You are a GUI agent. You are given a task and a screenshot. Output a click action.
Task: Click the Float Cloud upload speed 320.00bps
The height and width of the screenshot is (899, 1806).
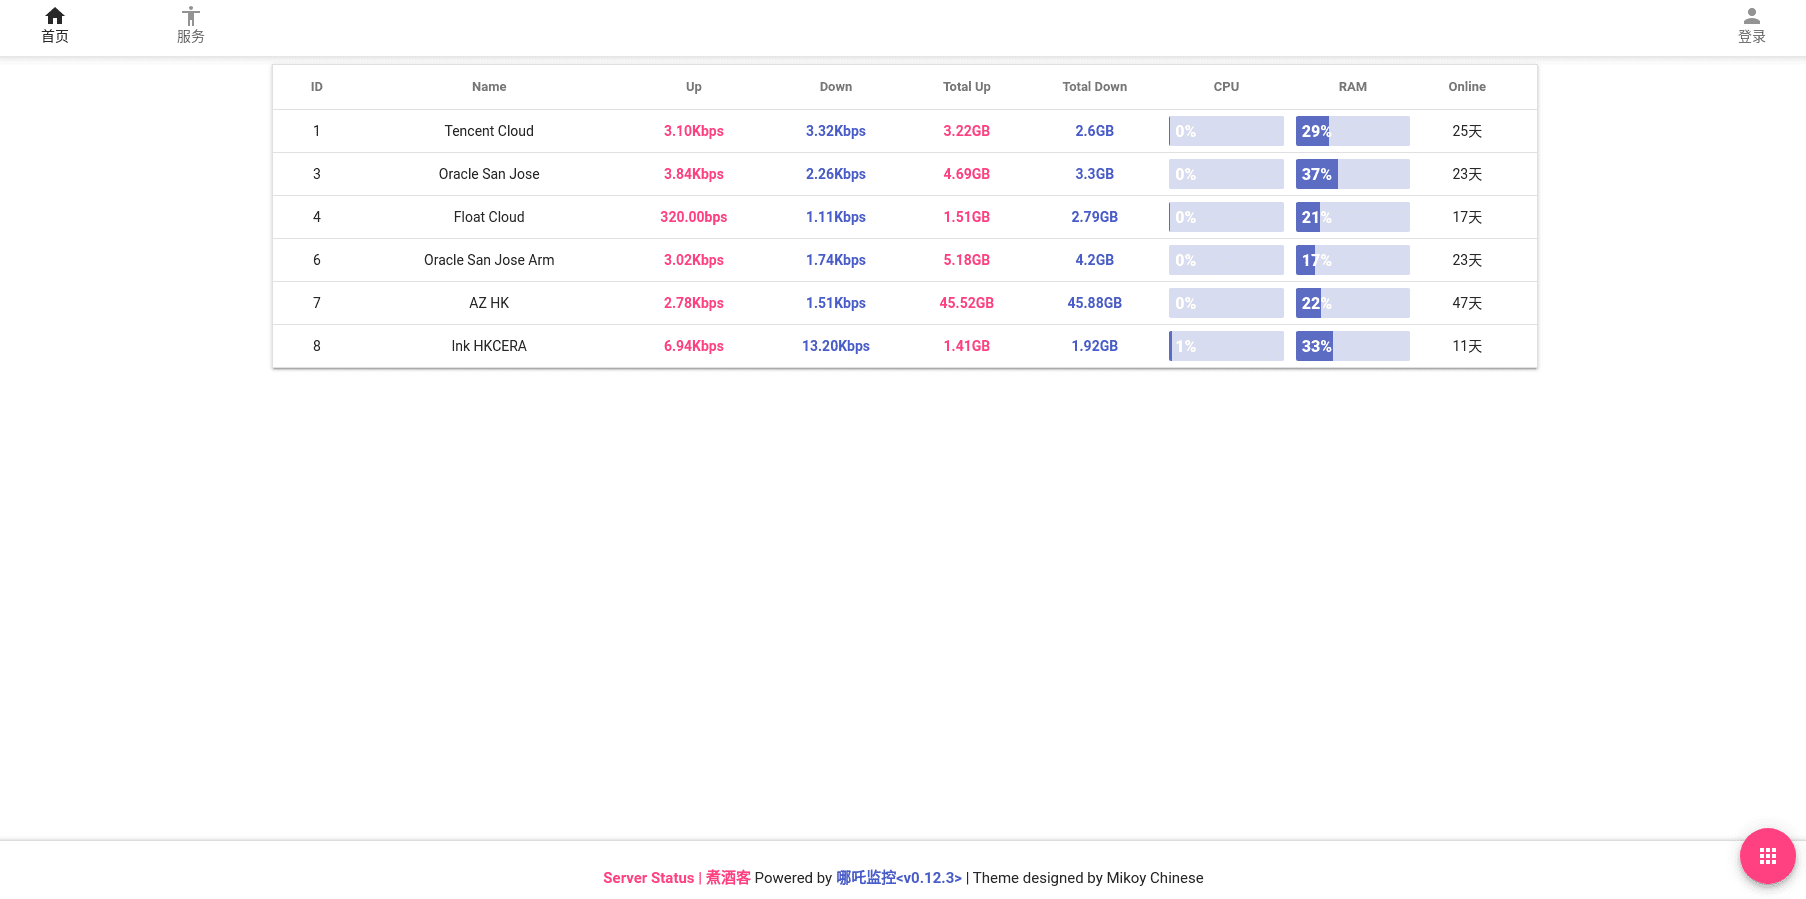[x=693, y=217]
